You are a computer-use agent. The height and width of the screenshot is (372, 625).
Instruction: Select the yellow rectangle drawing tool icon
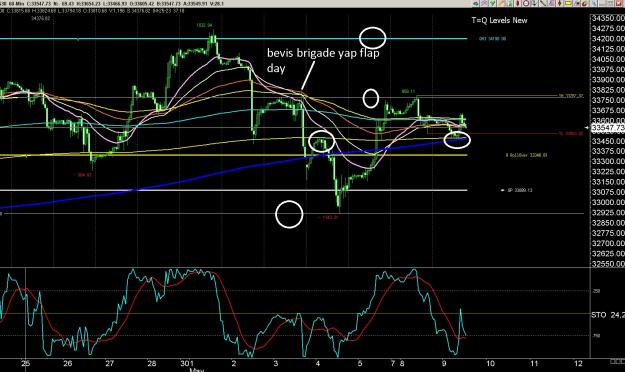pos(568,4)
